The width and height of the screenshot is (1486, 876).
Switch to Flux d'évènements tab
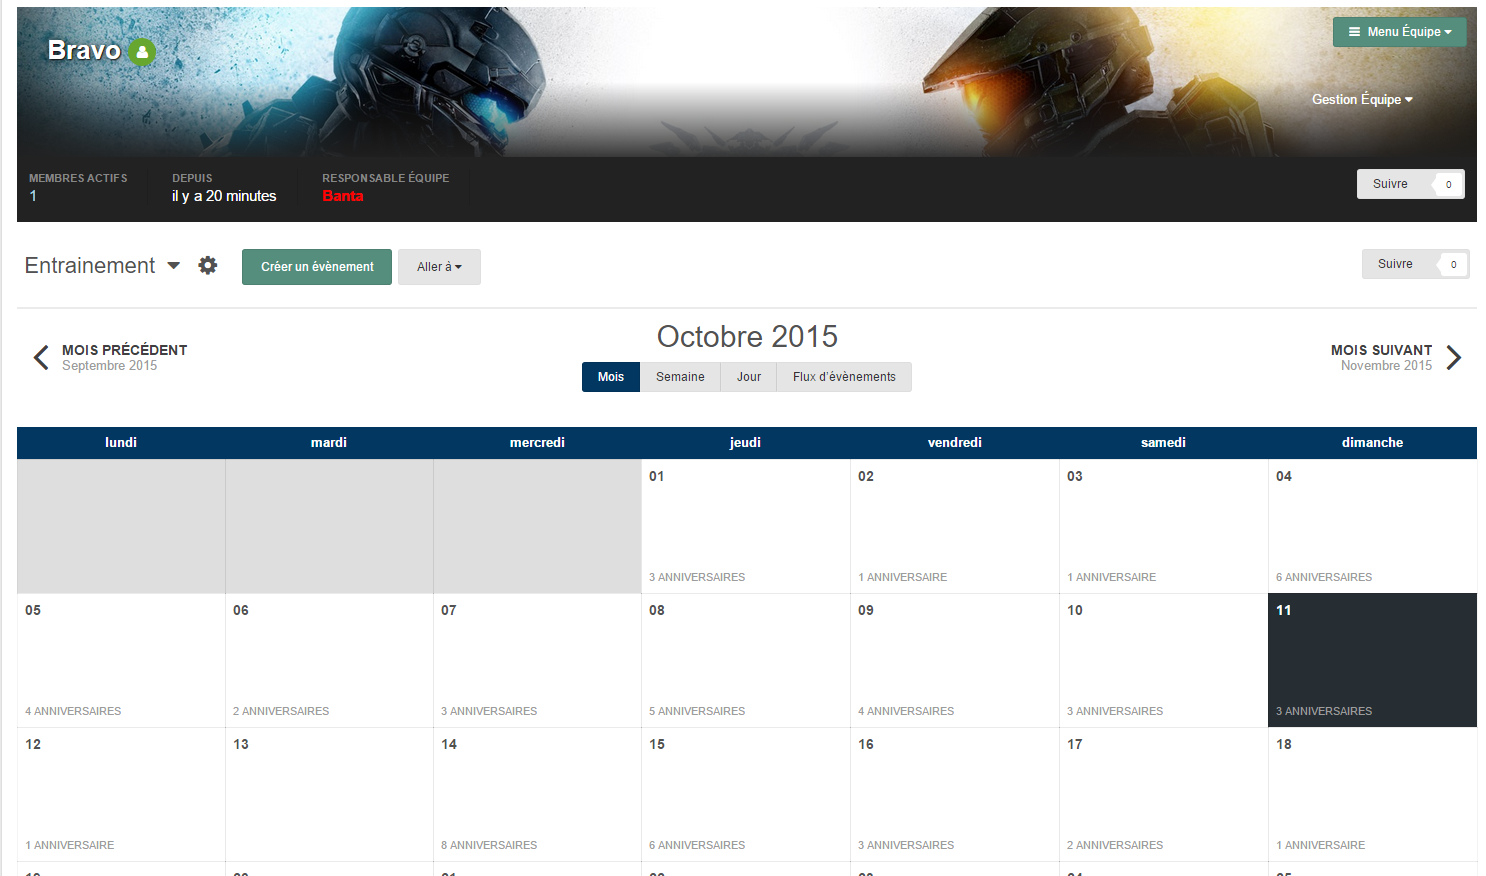[844, 377]
